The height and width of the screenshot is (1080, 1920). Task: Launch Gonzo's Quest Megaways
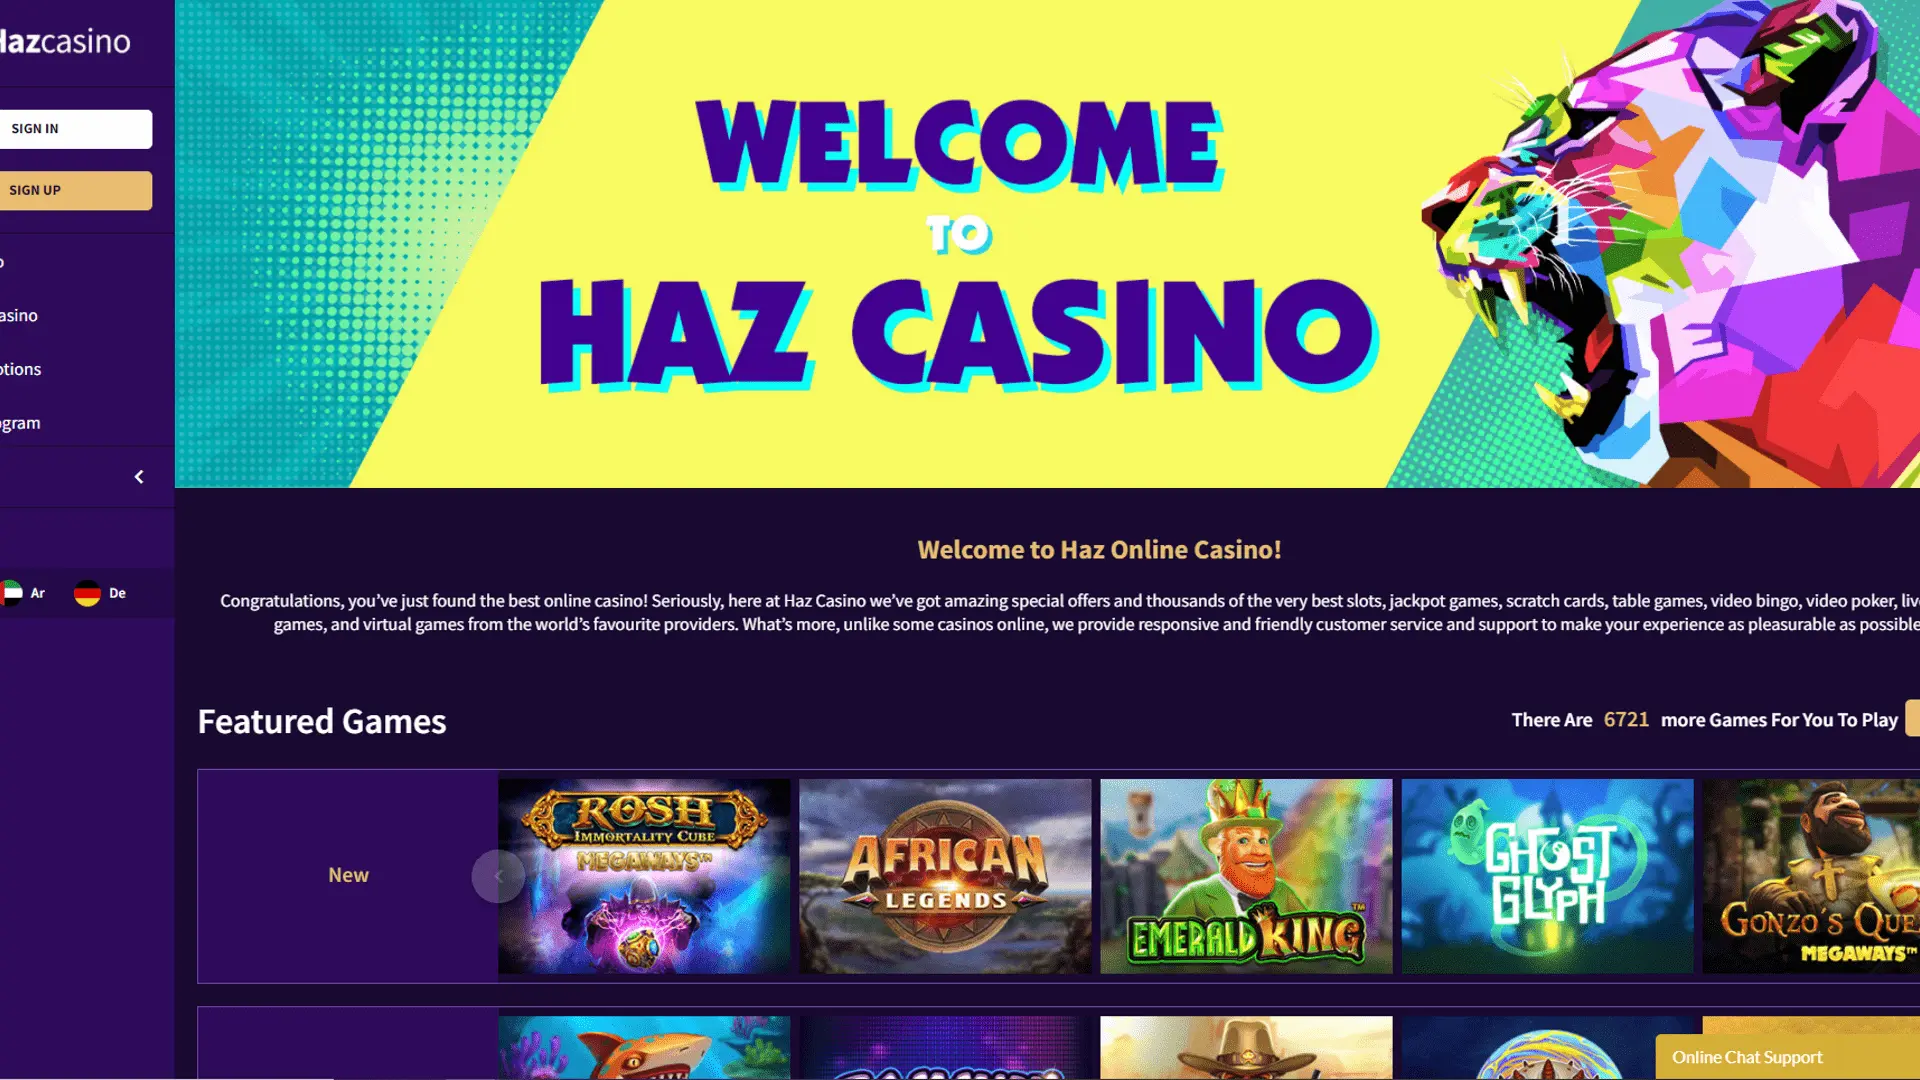tap(1811, 876)
